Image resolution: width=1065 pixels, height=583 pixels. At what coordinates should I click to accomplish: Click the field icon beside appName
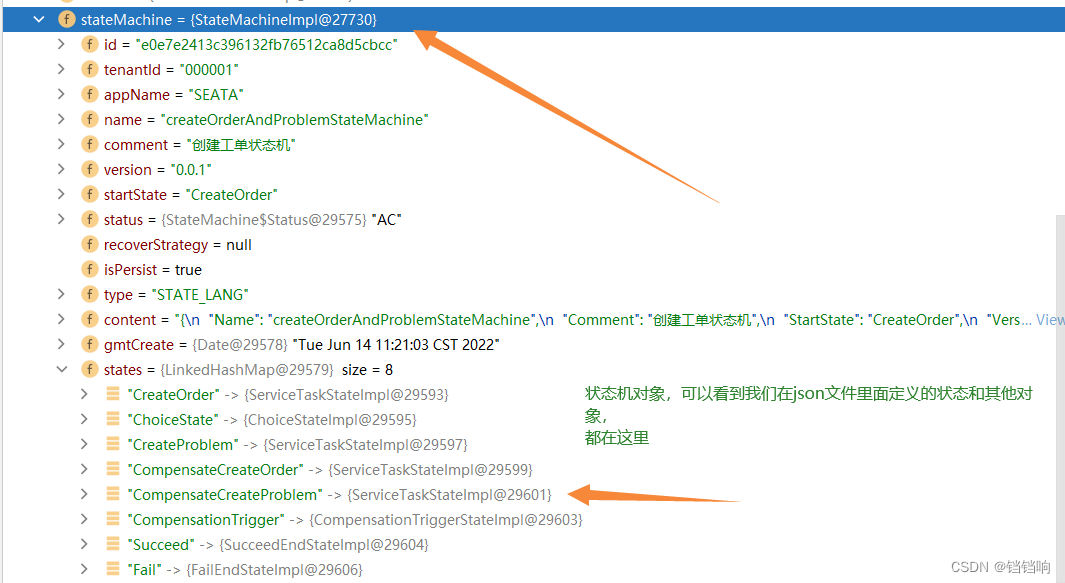pyautogui.click(x=89, y=94)
